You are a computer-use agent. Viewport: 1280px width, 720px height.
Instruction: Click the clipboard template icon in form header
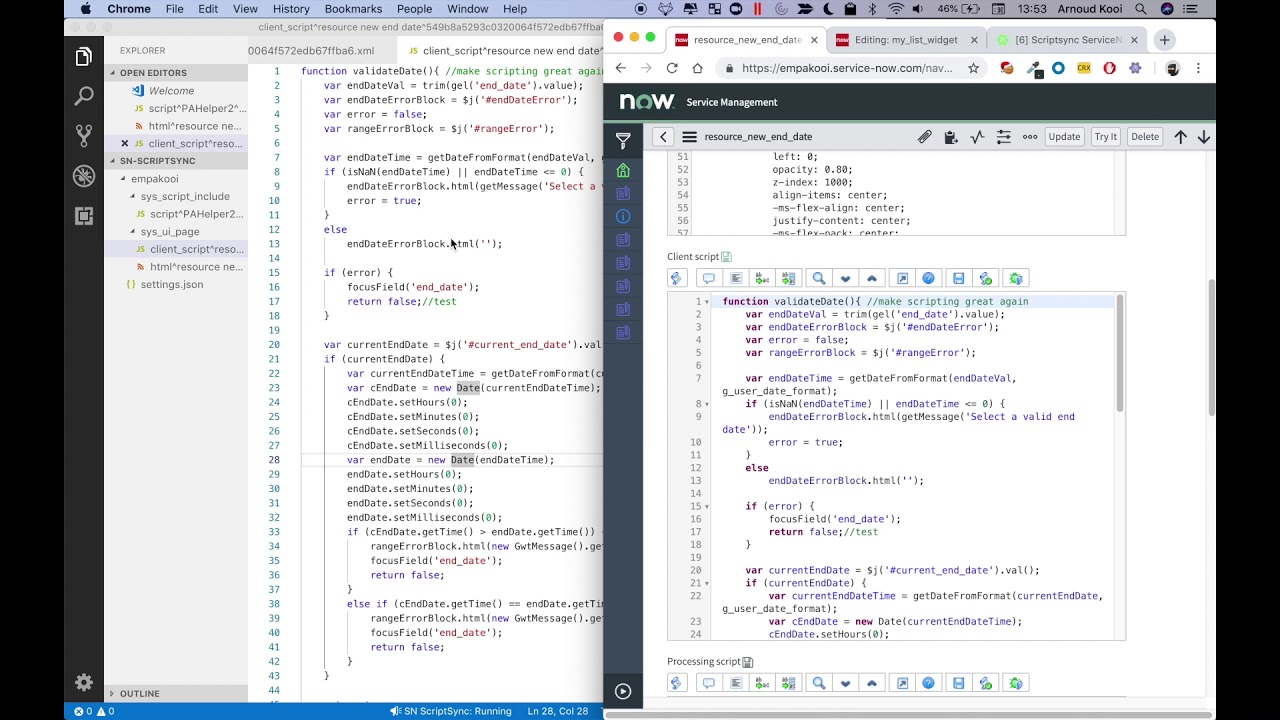coord(951,137)
